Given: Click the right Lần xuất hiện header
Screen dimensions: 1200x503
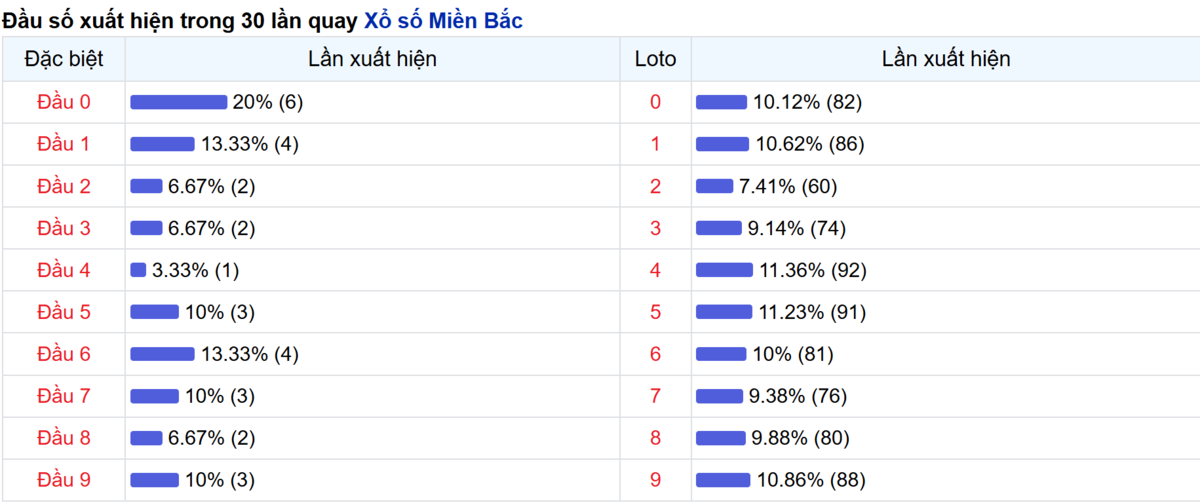Looking at the screenshot, I should tap(946, 59).
